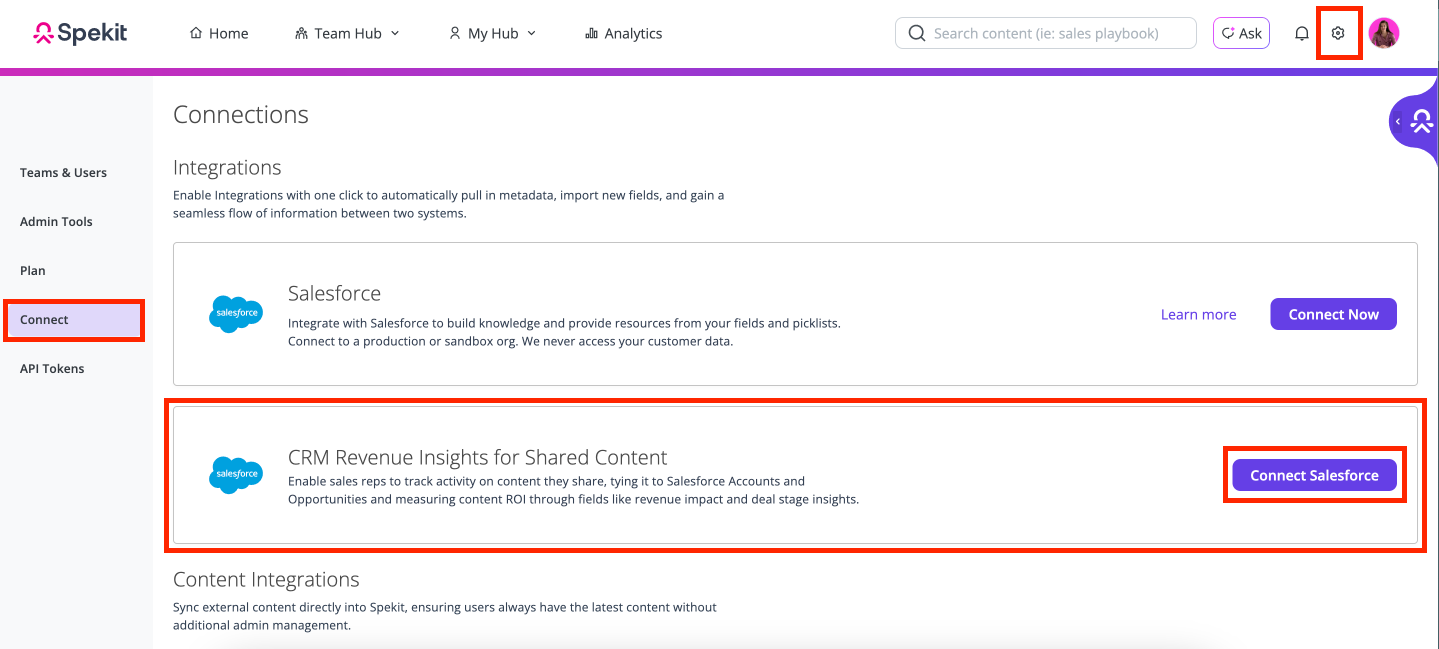Select Admin Tools in sidebar
This screenshot has width=1439, height=649.
(x=56, y=222)
